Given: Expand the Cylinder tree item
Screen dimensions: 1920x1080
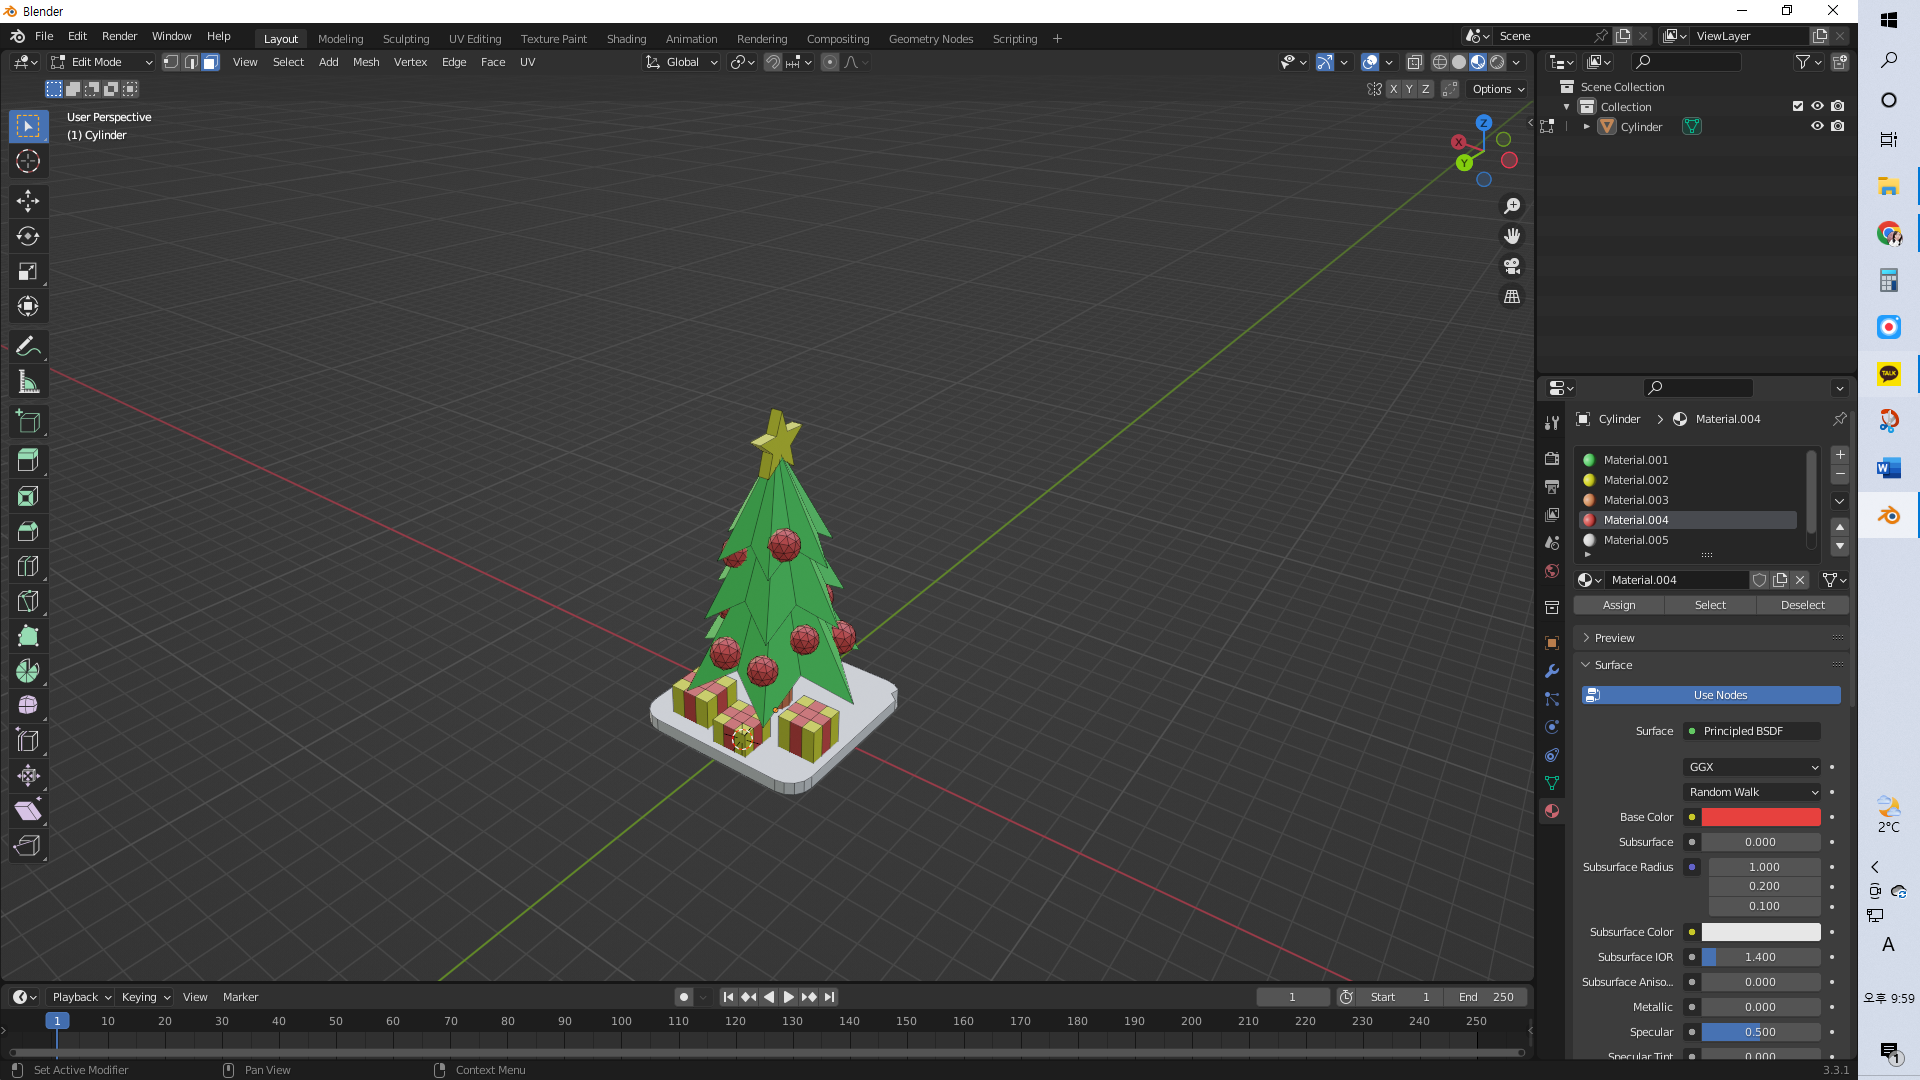Looking at the screenshot, I should 1586,127.
